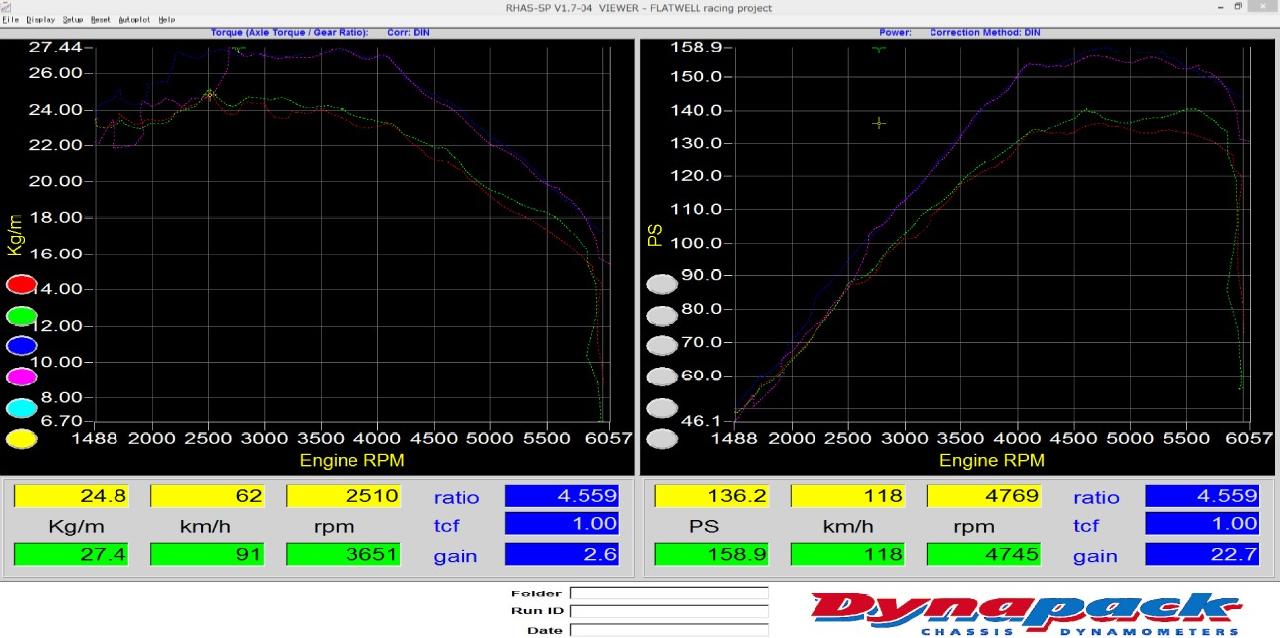This screenshot has height=638, width=1280.
Task: Click the Date input field
Action: 669,630
